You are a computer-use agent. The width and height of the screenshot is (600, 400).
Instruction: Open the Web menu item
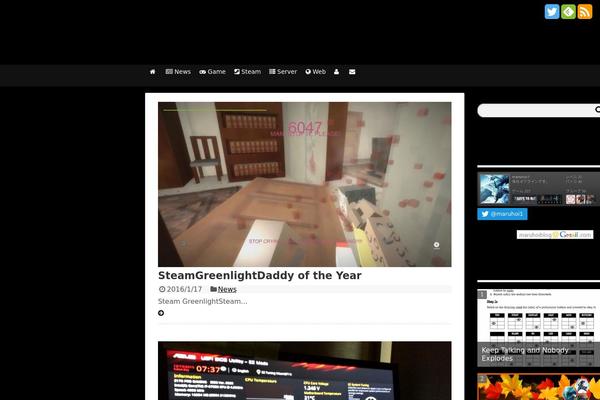click(316, 72)
